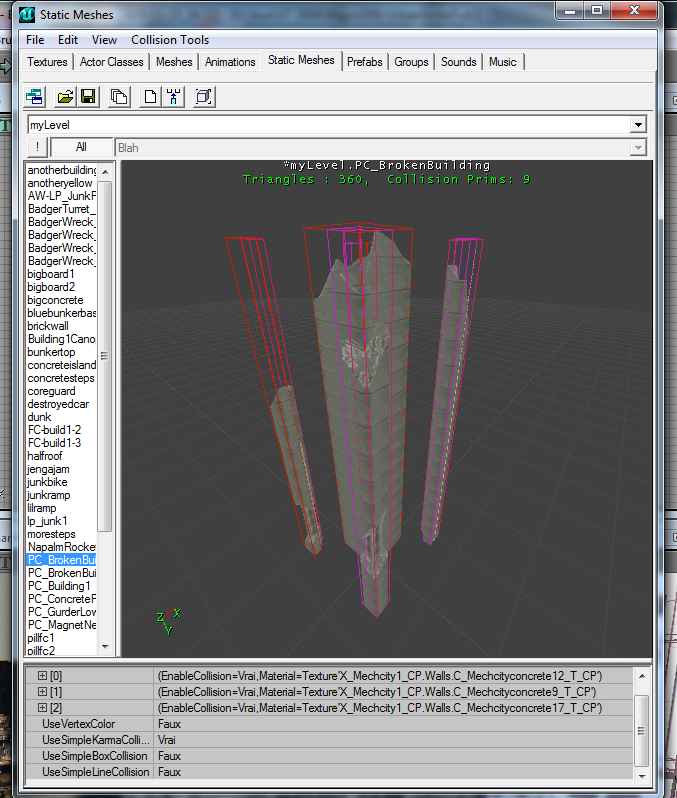Click the overlapping pages toolbar icon

click(119, 97)
